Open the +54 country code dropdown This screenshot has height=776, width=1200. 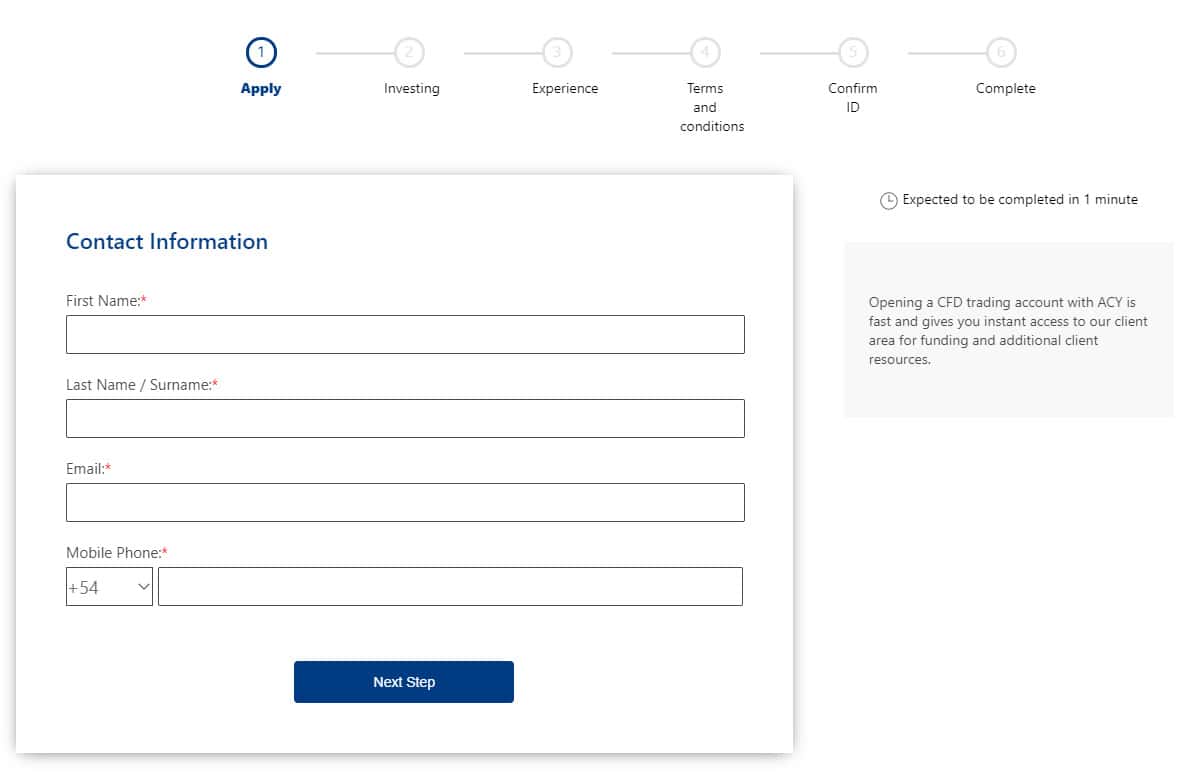(x=109, y=587)
